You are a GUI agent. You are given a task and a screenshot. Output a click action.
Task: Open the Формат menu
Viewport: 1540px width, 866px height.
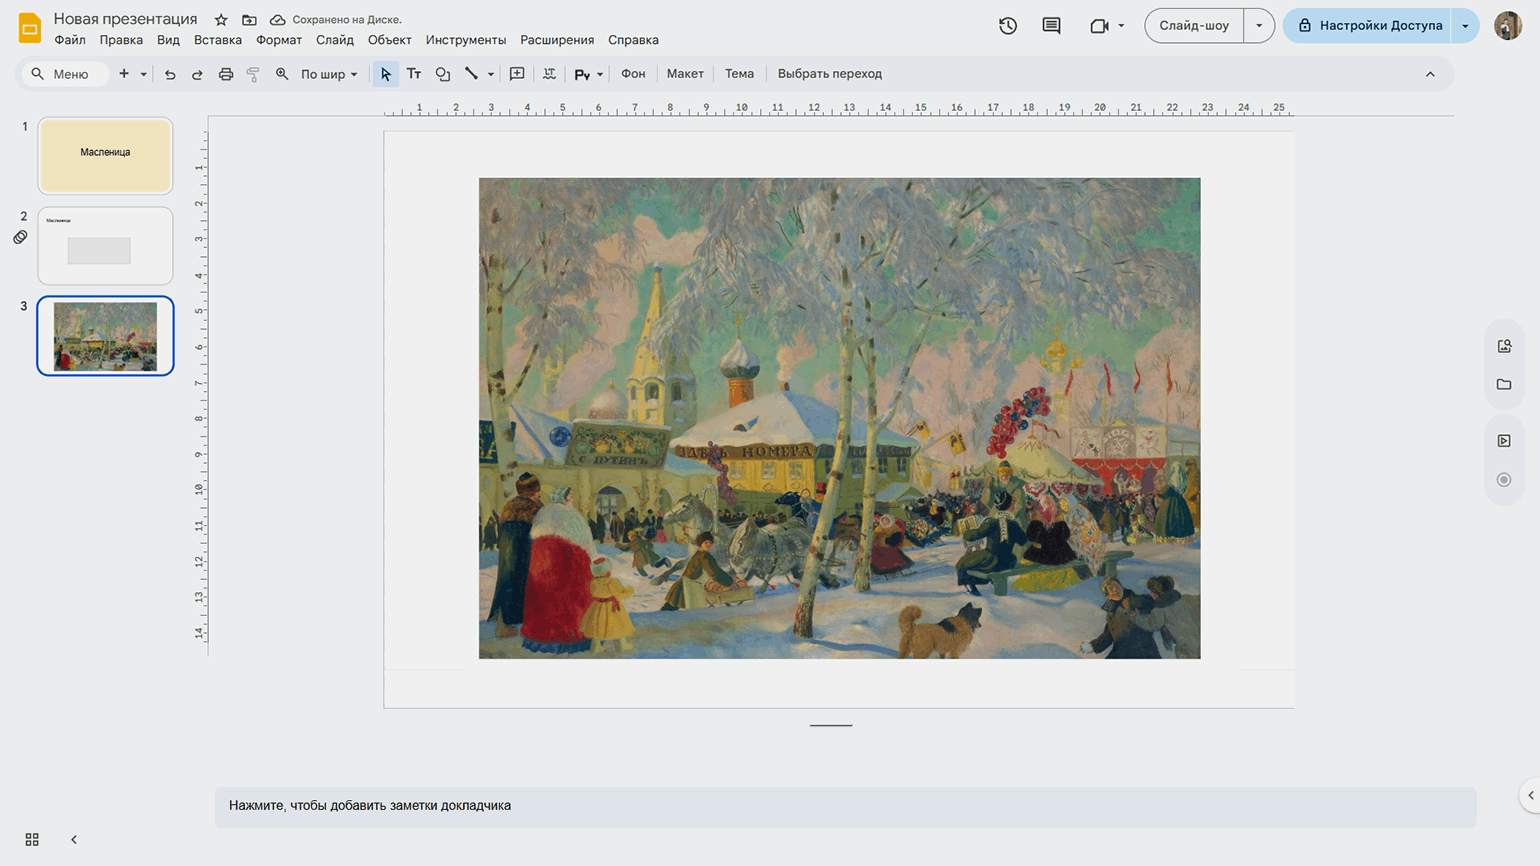(278, 40)
